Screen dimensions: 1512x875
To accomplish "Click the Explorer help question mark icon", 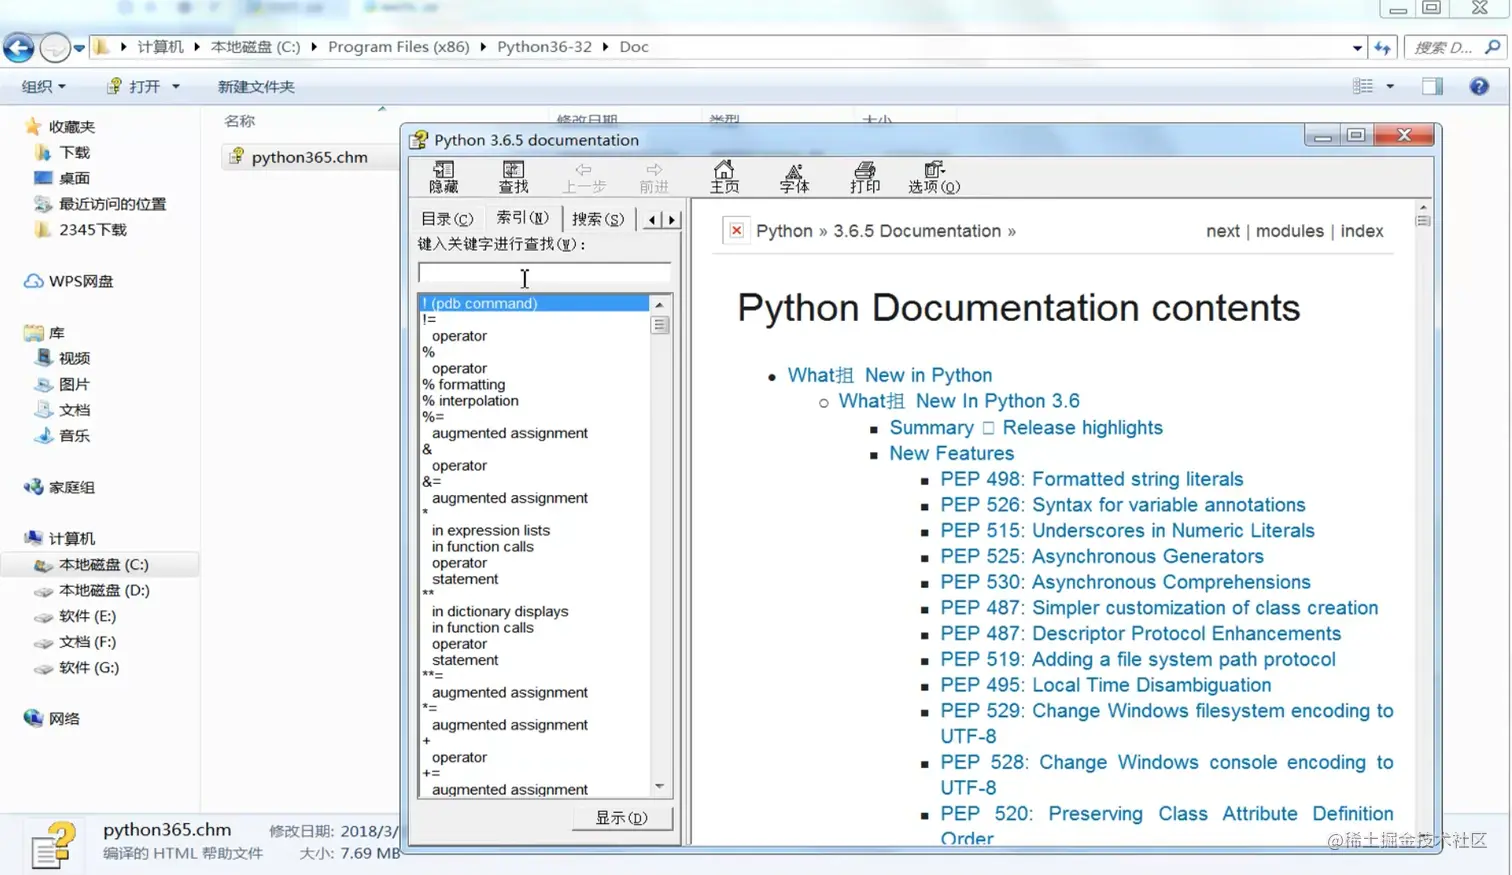I will (x=1479, y=87).
